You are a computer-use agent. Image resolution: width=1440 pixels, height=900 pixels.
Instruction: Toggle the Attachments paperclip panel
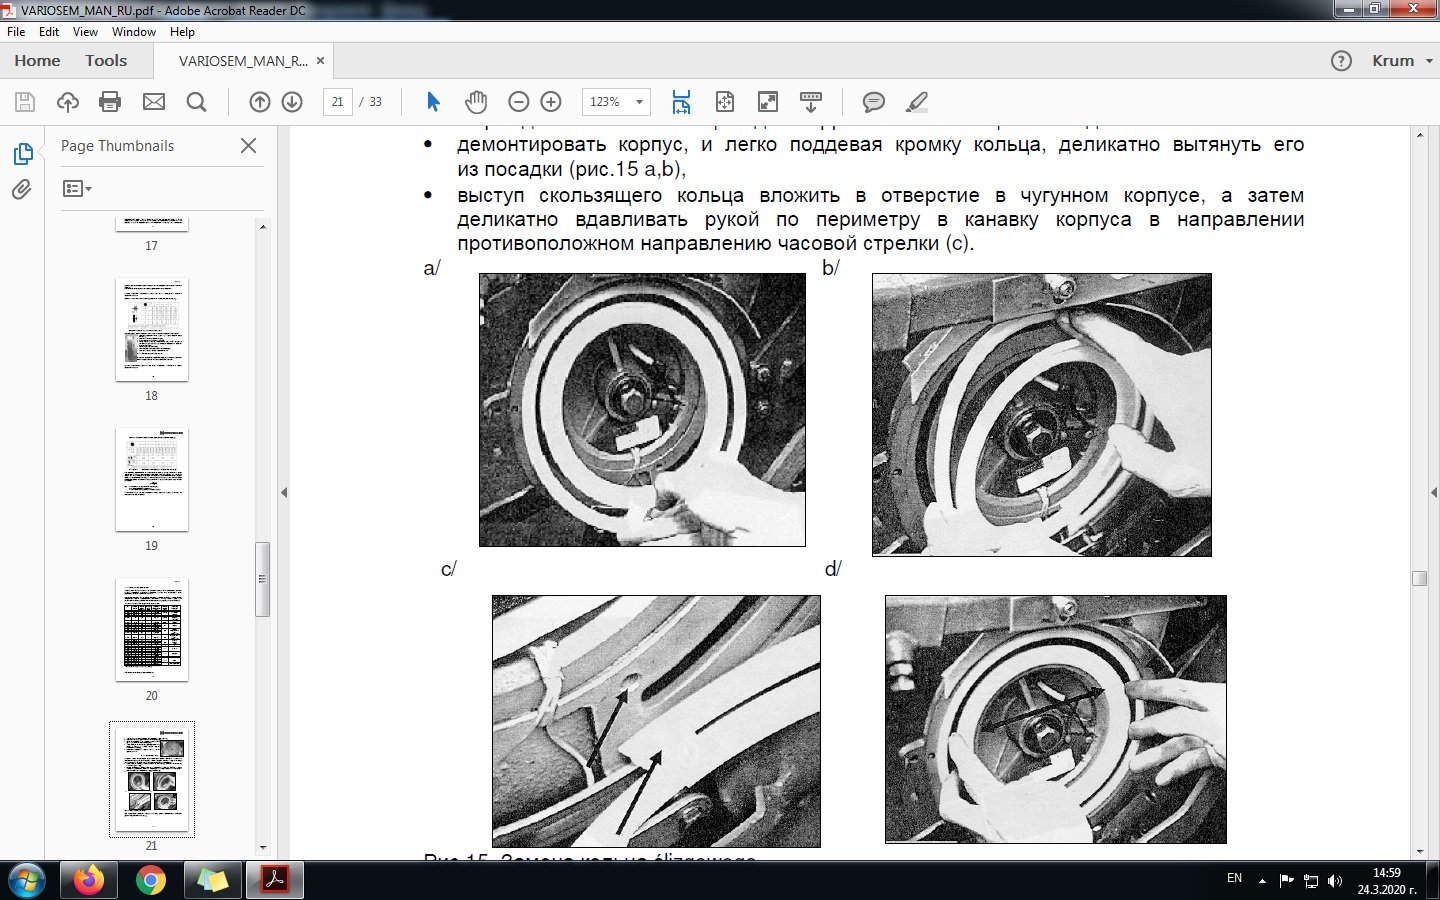click(22, 190)
